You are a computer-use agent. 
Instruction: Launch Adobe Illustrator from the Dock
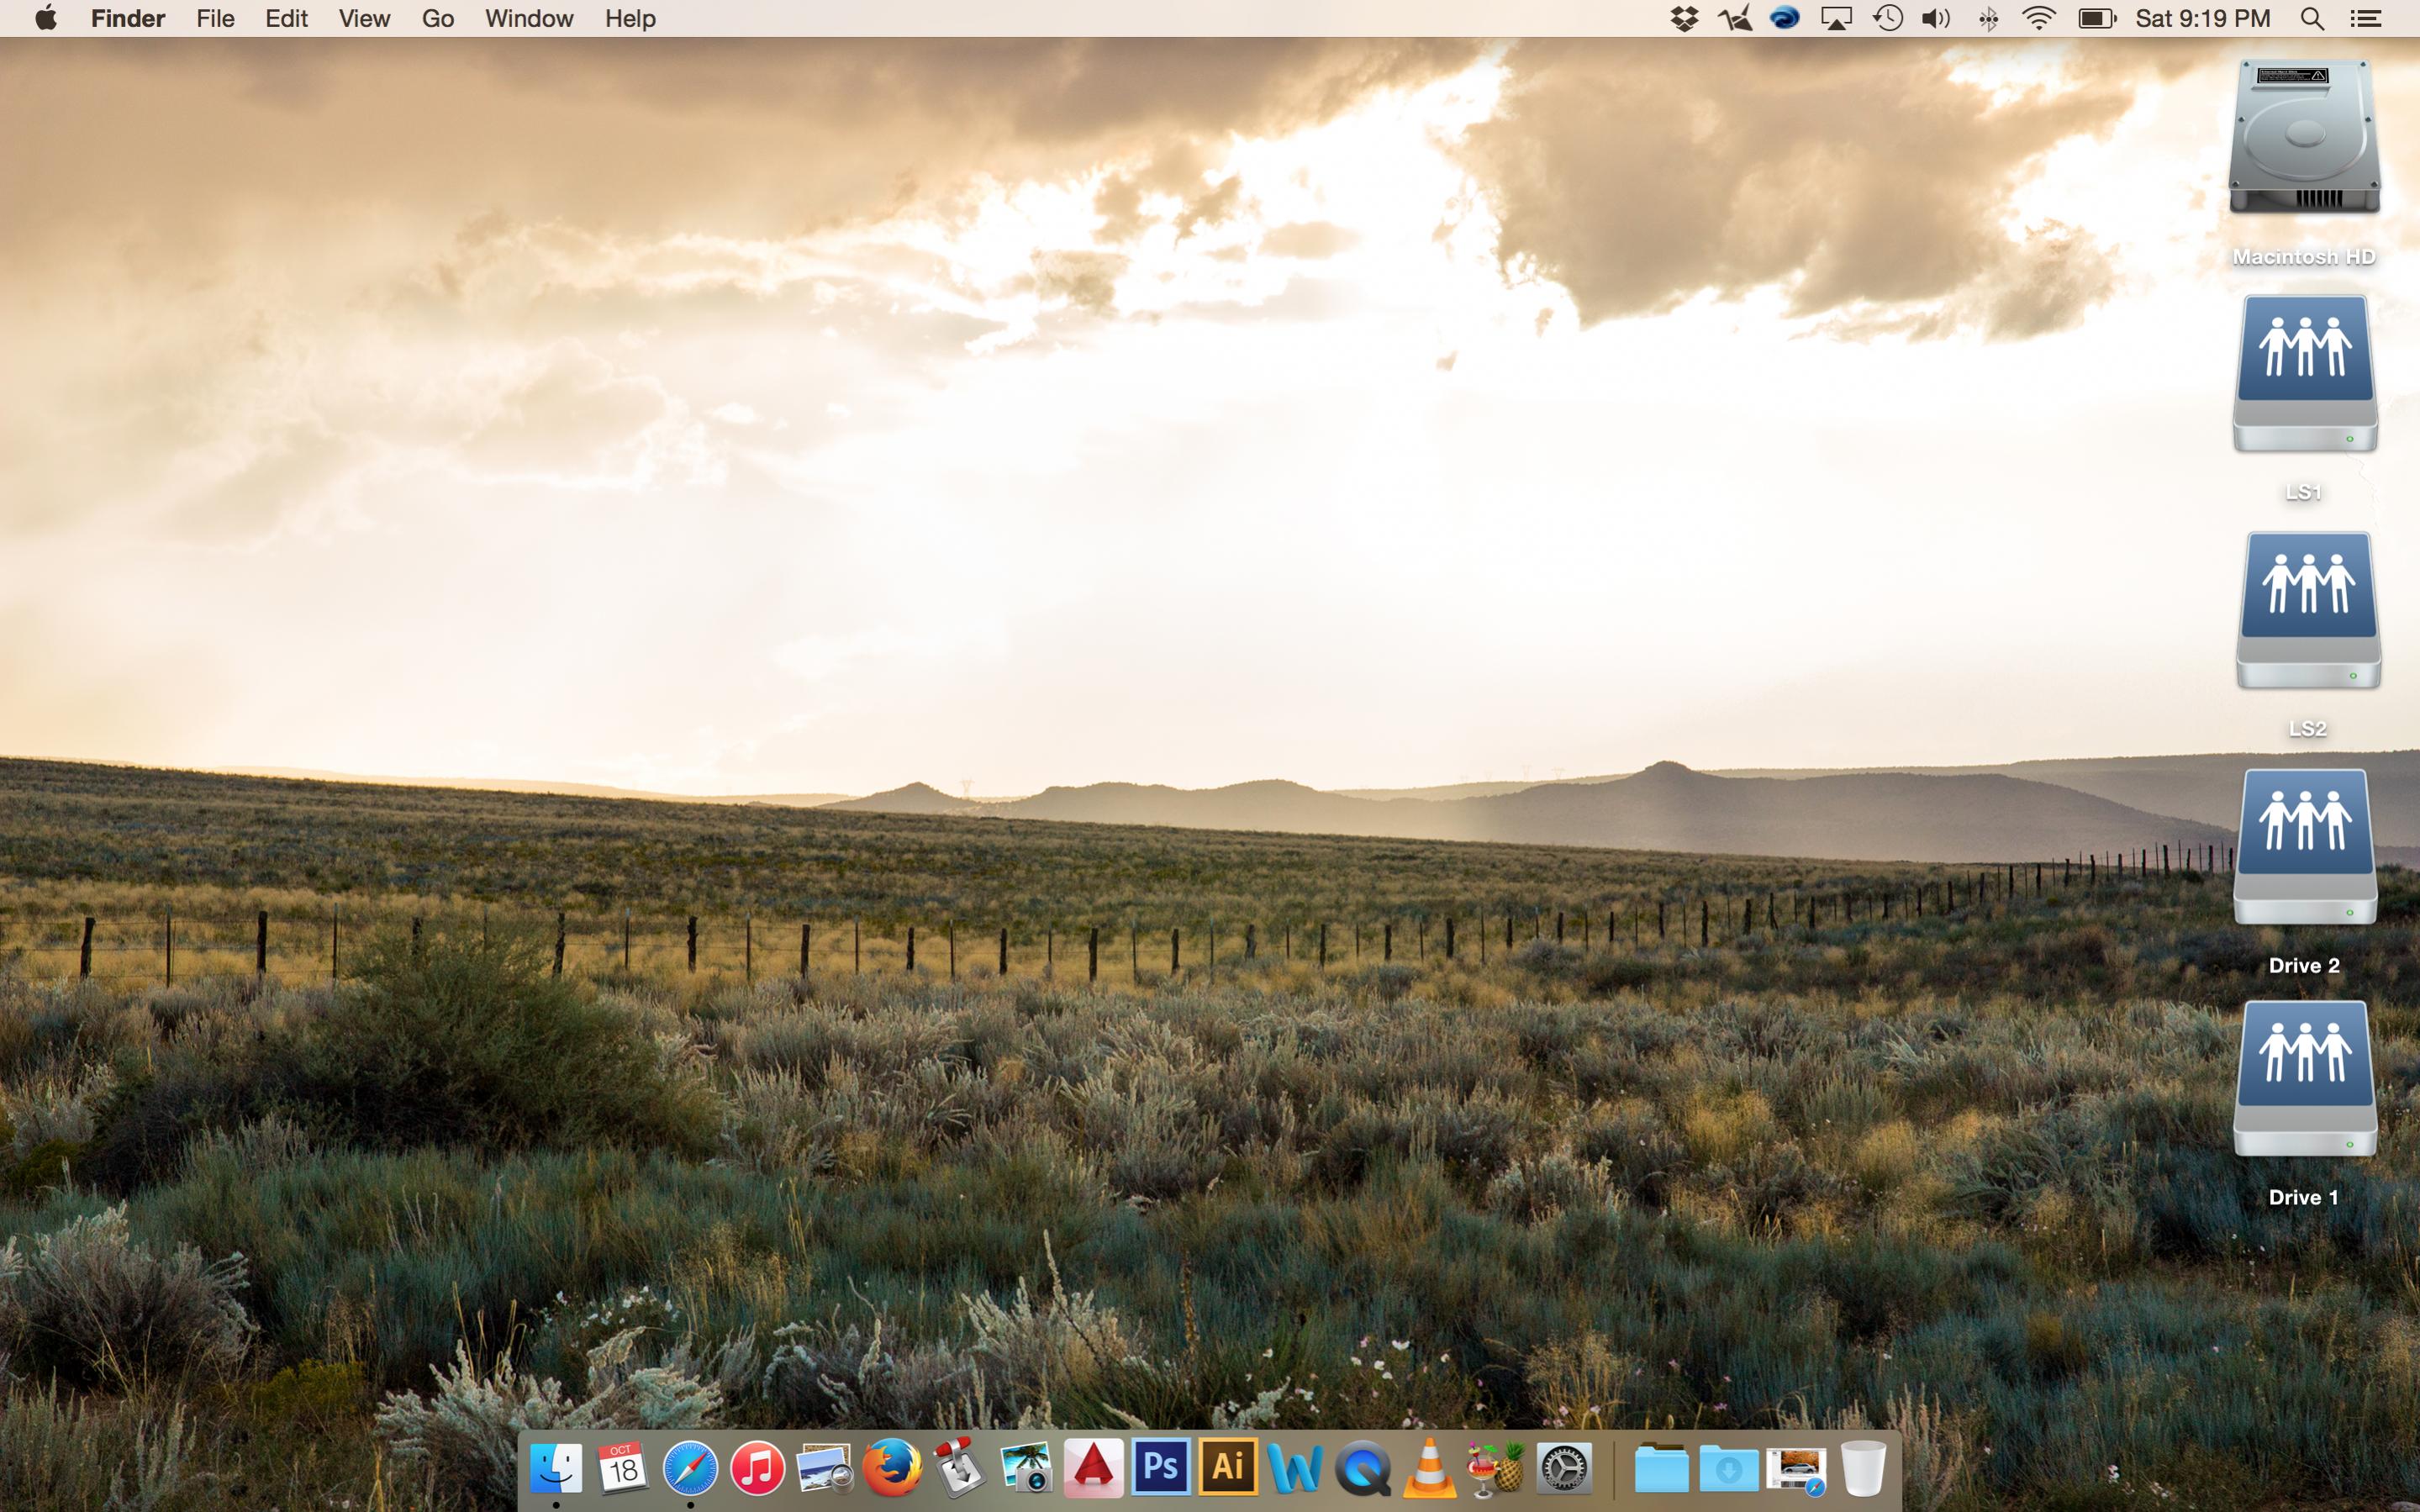coord(1228,1467)
